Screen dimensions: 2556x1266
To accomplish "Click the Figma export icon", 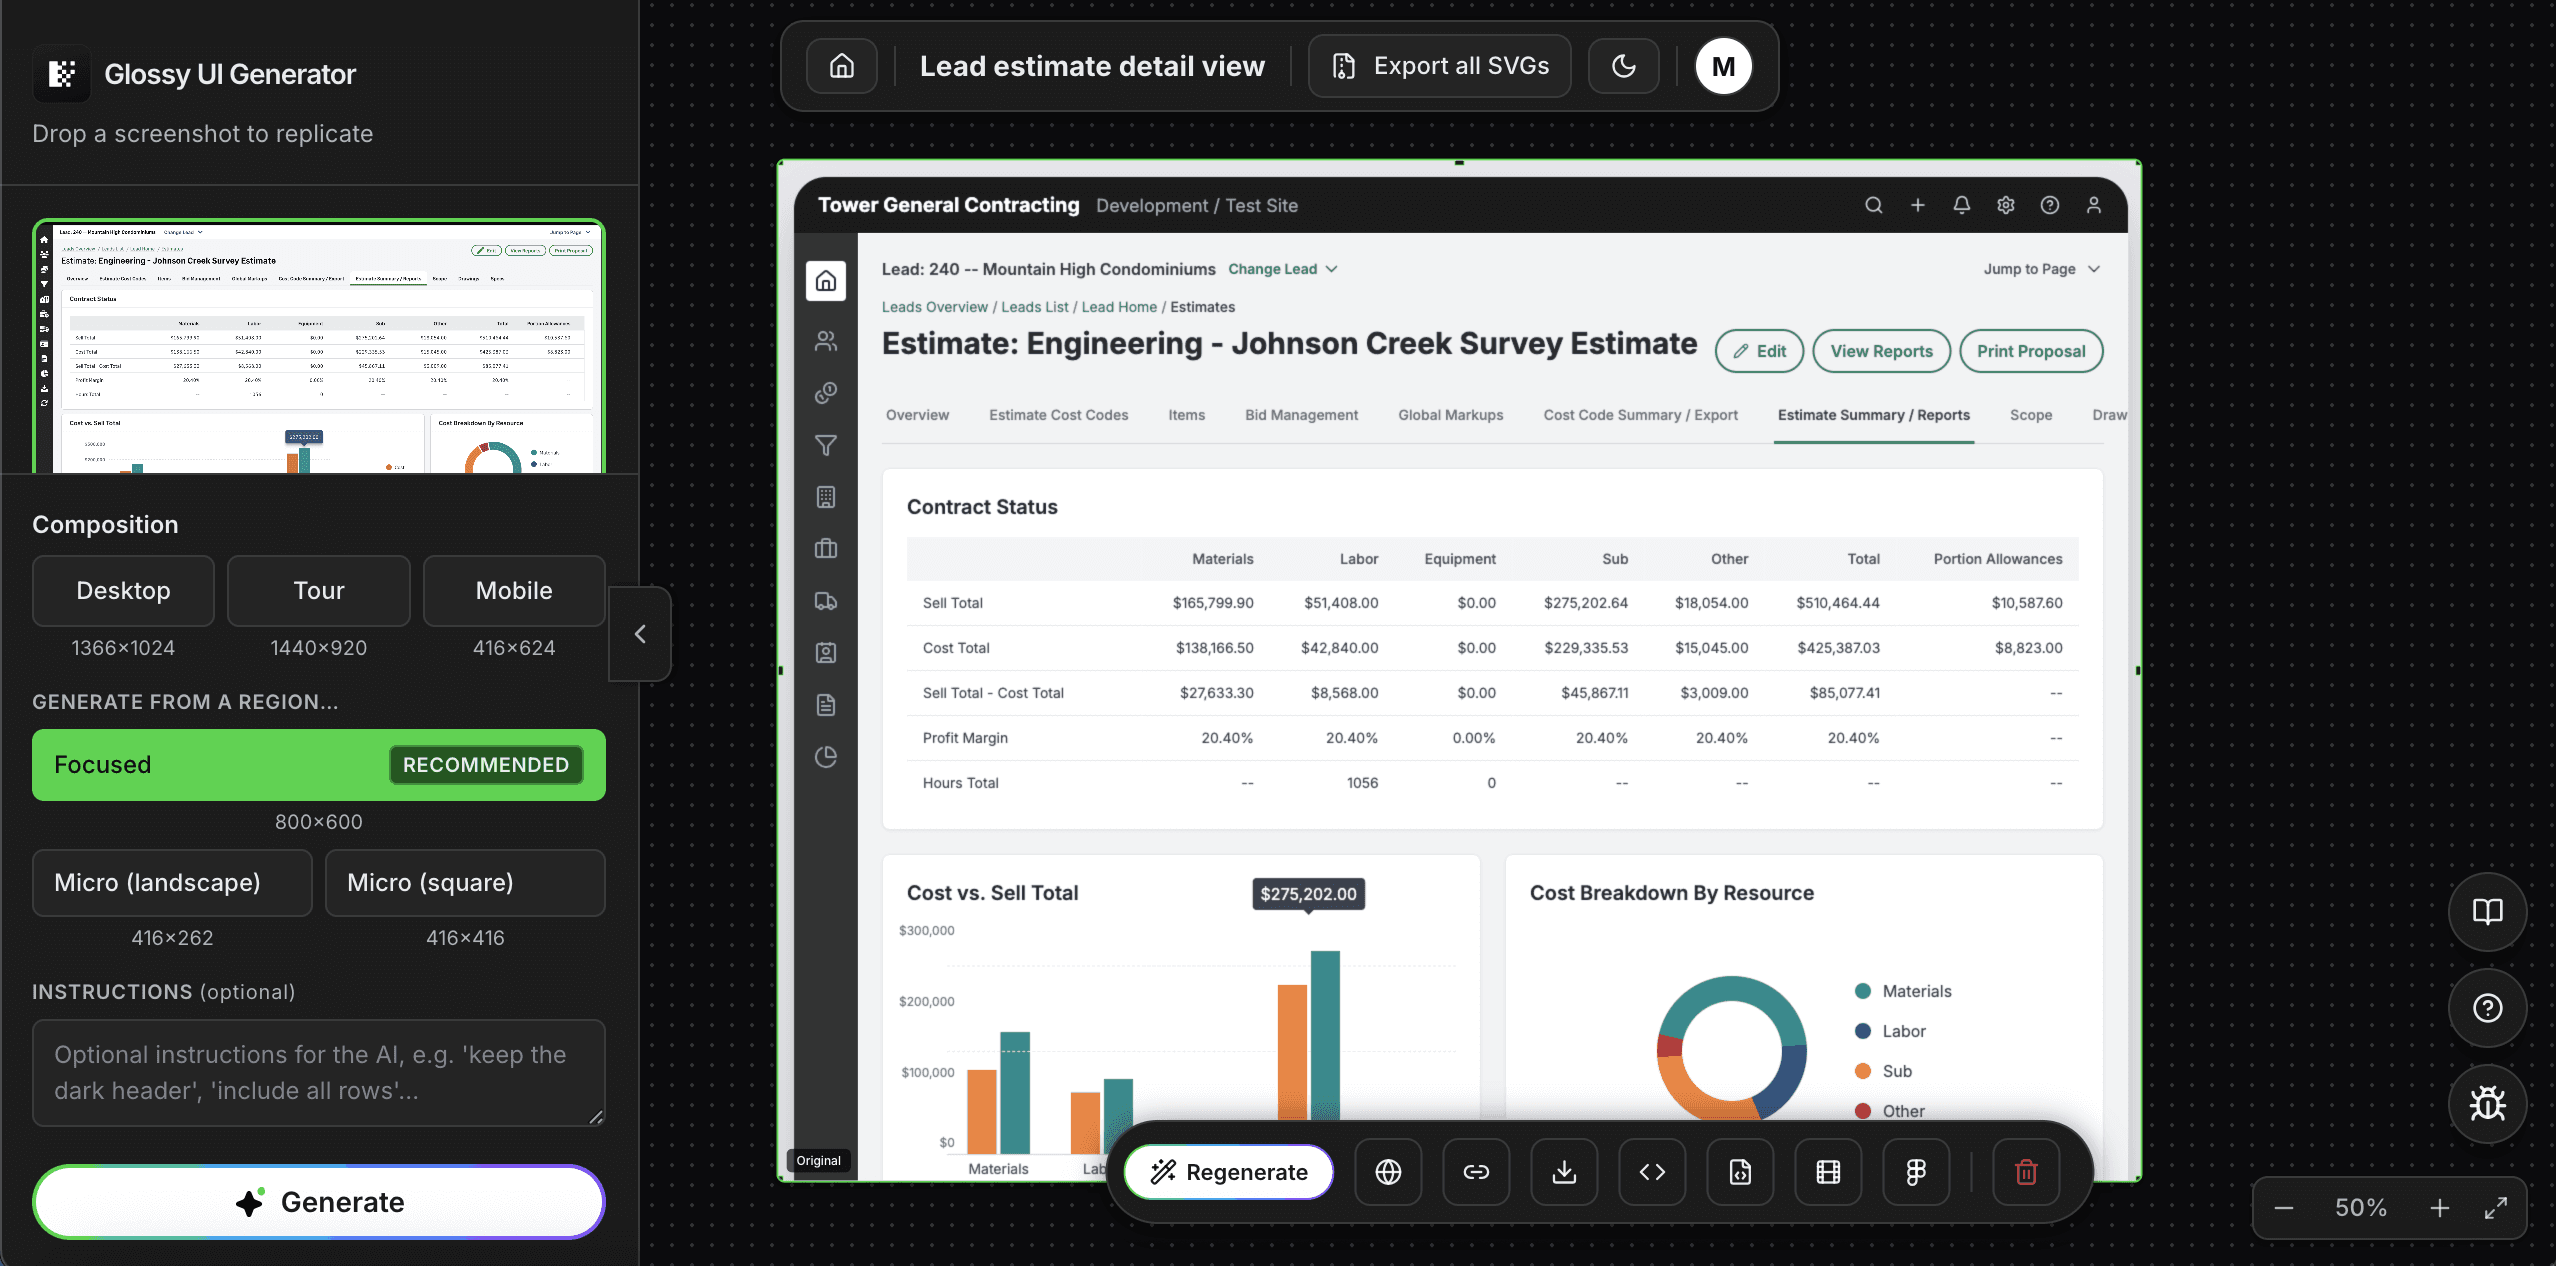I will point(1916,1172).
